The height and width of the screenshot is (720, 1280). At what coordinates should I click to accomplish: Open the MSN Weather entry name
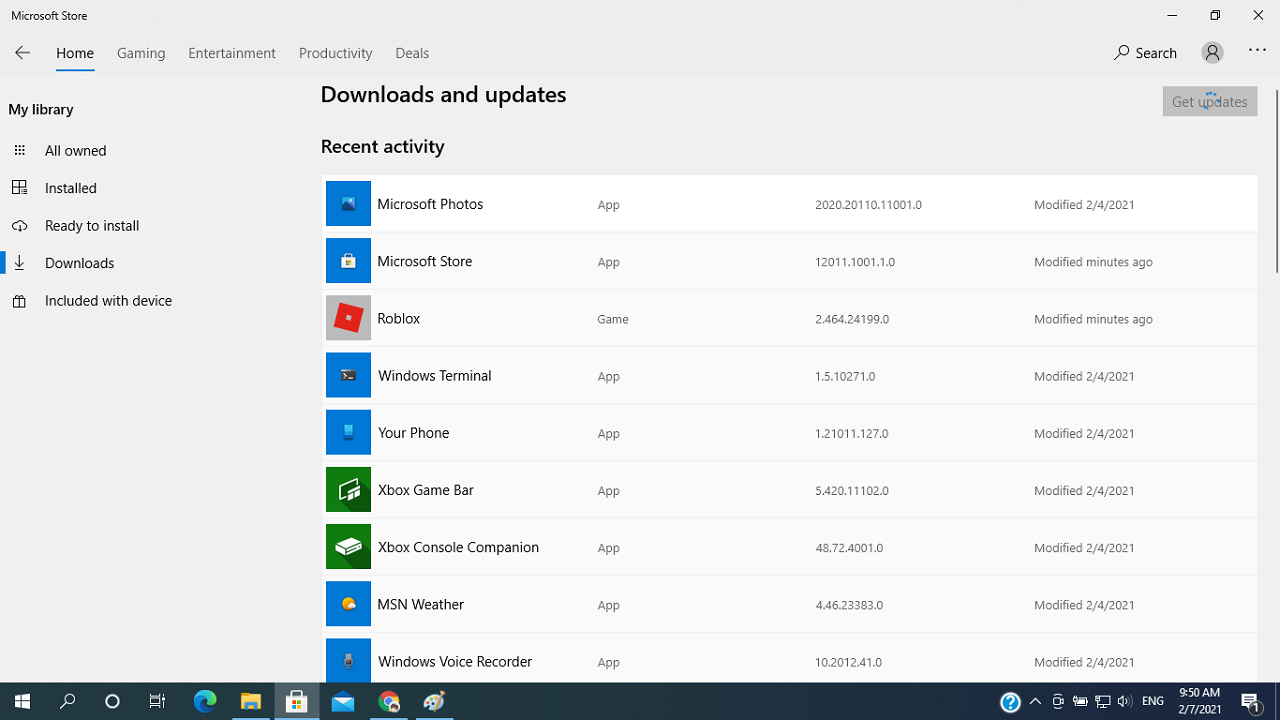tap(420, 604)
